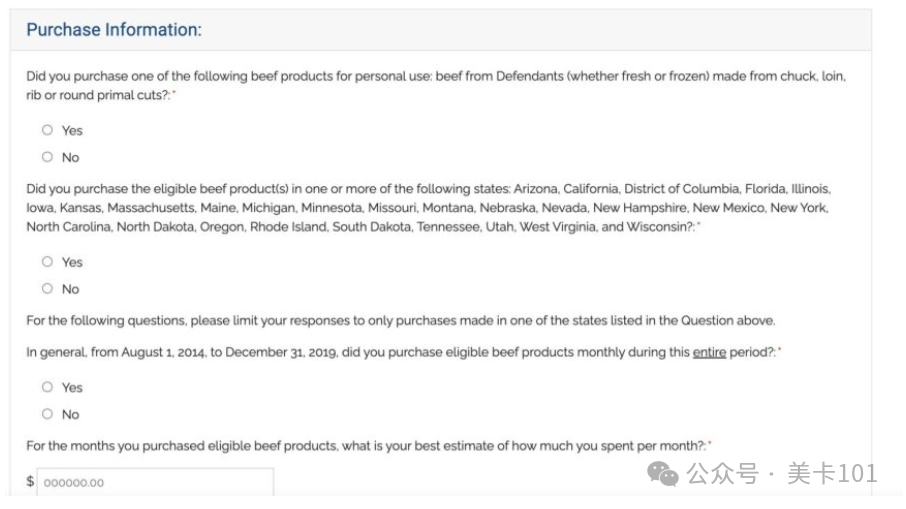906x509 pixels.
Task: Click the August 1, 2014 period question text
Action: point(401,352)
